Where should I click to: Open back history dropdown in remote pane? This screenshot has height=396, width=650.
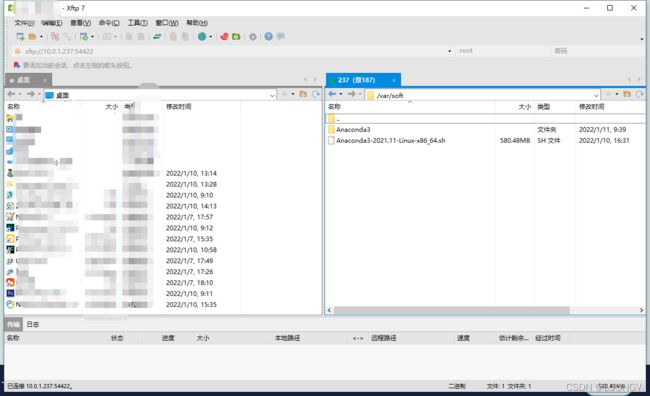(341, 94)
